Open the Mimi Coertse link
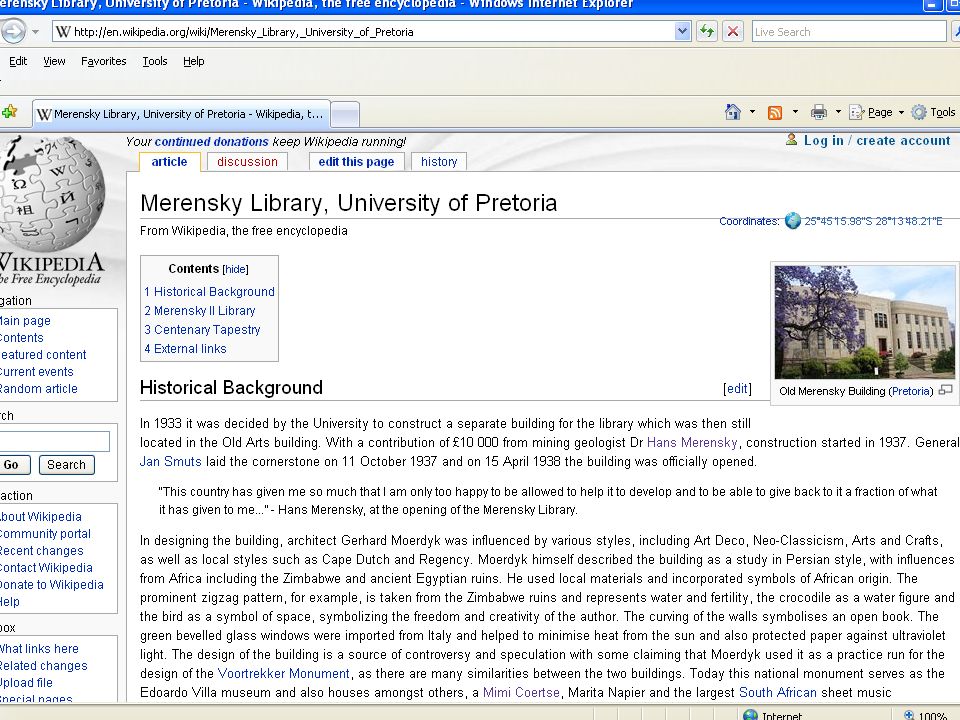Image resolution: width=960 pixels, height=720 pixels. [x=521, y=692]
